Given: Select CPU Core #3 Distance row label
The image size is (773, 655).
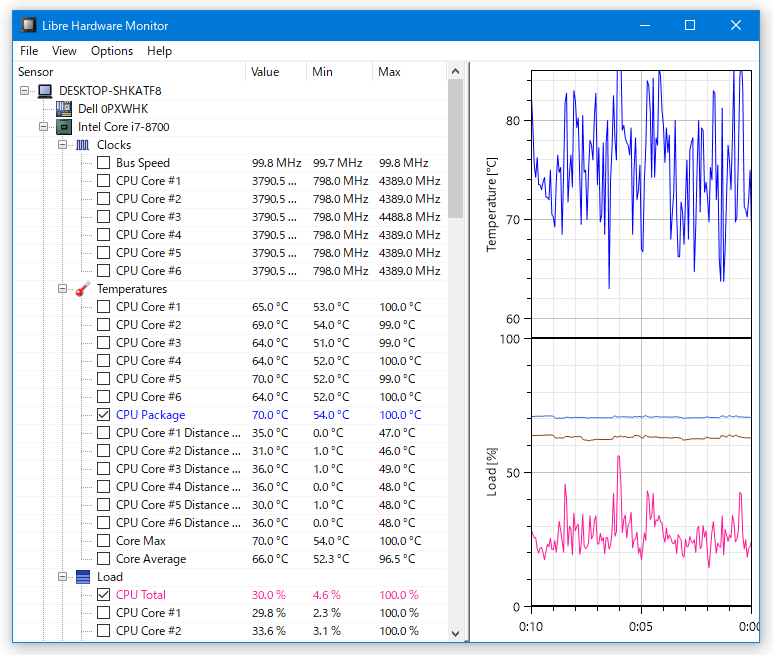Looking at the screenshot, I should pyautogui.click(x=178, y=469).
